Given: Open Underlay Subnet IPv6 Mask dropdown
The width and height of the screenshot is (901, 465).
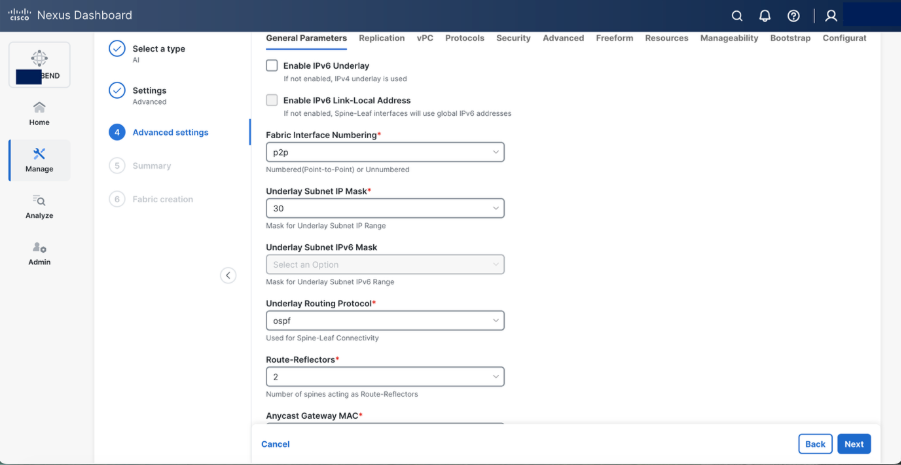Looking at the screenshot, I should coord(385,264).
